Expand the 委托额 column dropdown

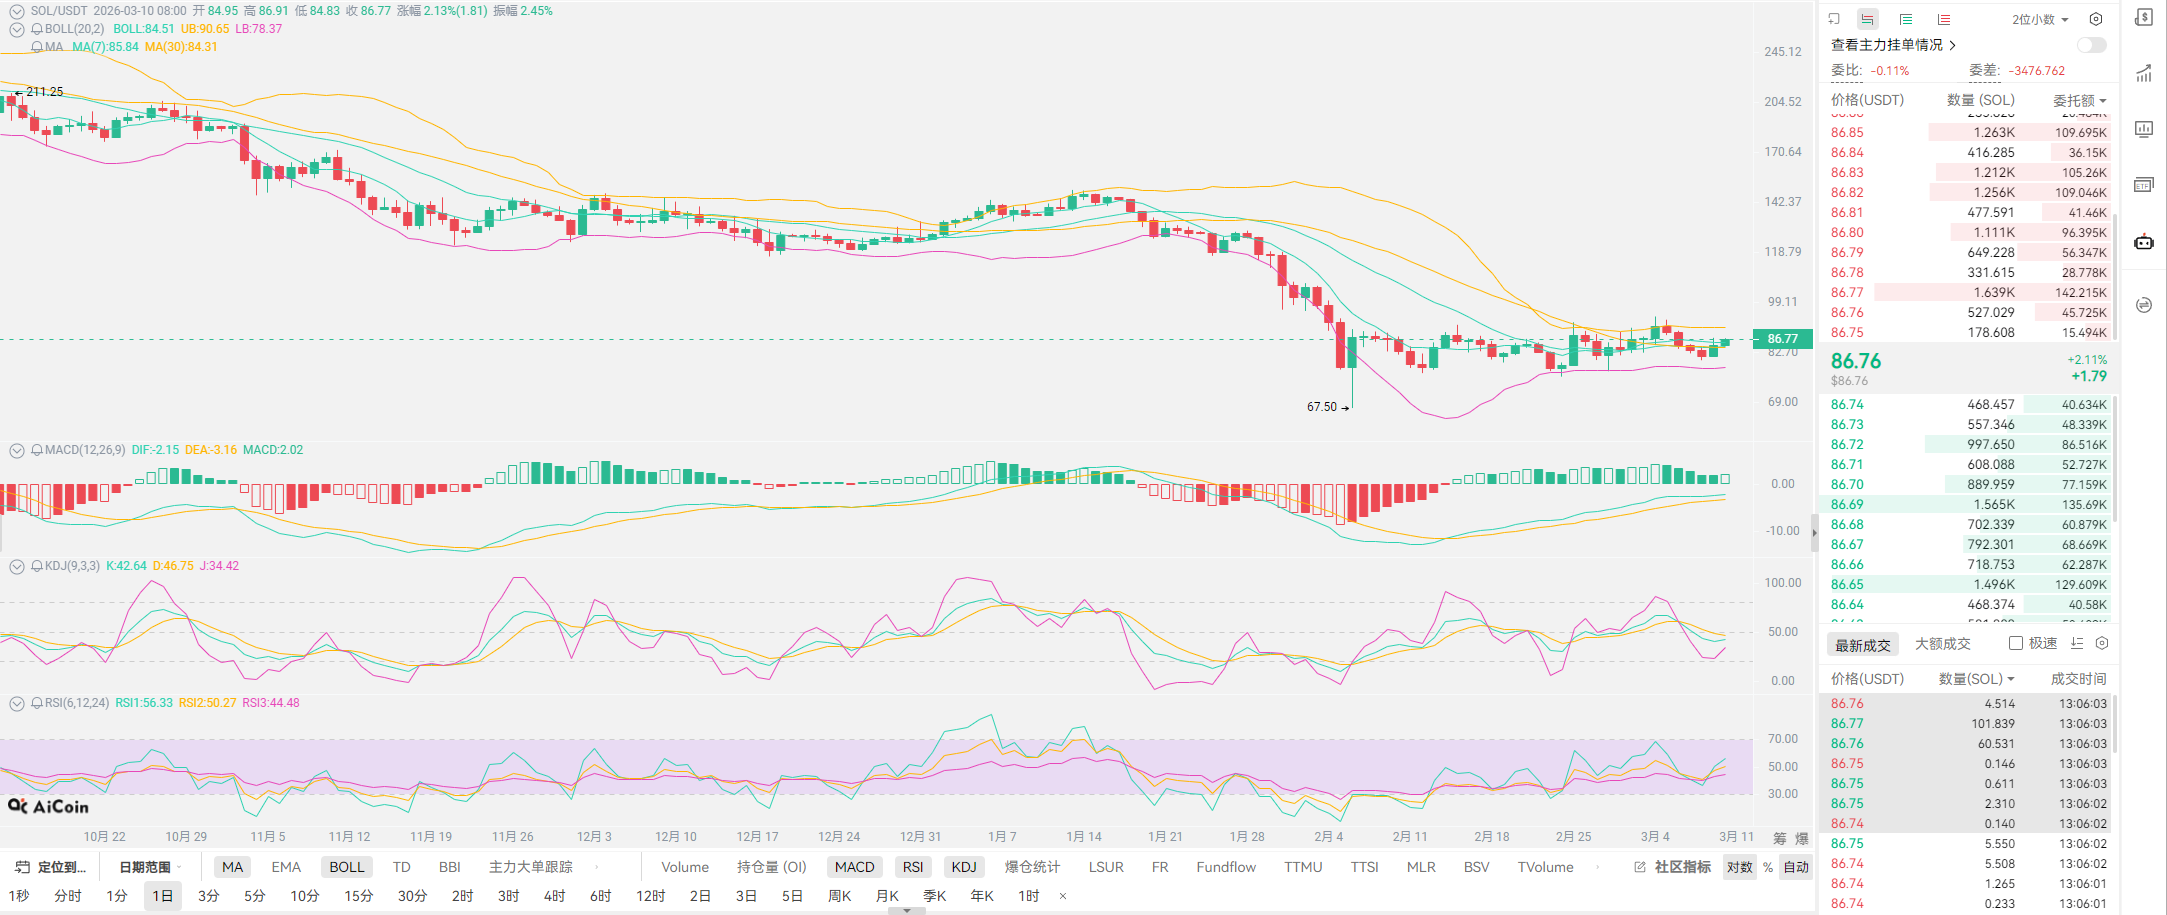click(x=2080, y=100)
